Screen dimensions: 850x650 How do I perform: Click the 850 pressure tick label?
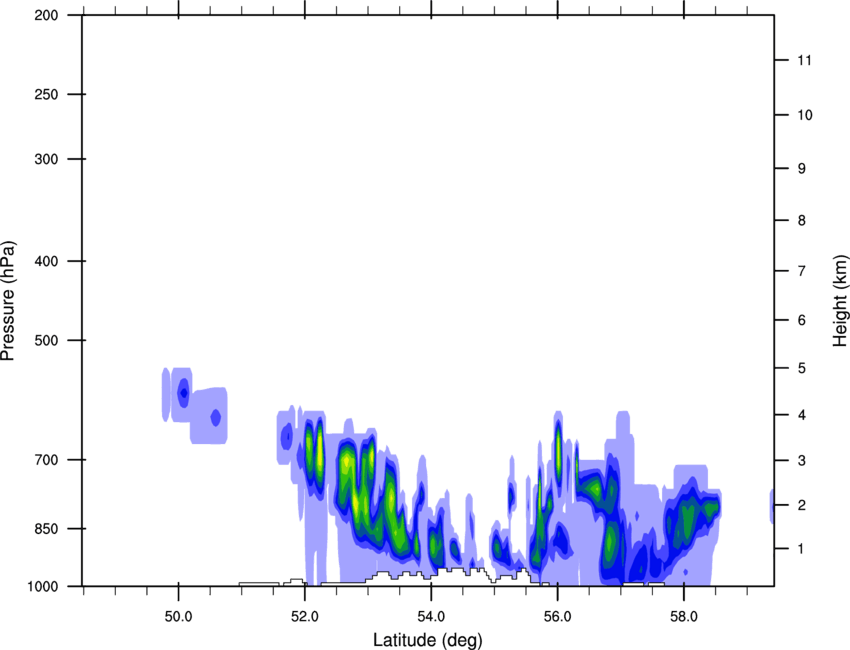point(44,528)
